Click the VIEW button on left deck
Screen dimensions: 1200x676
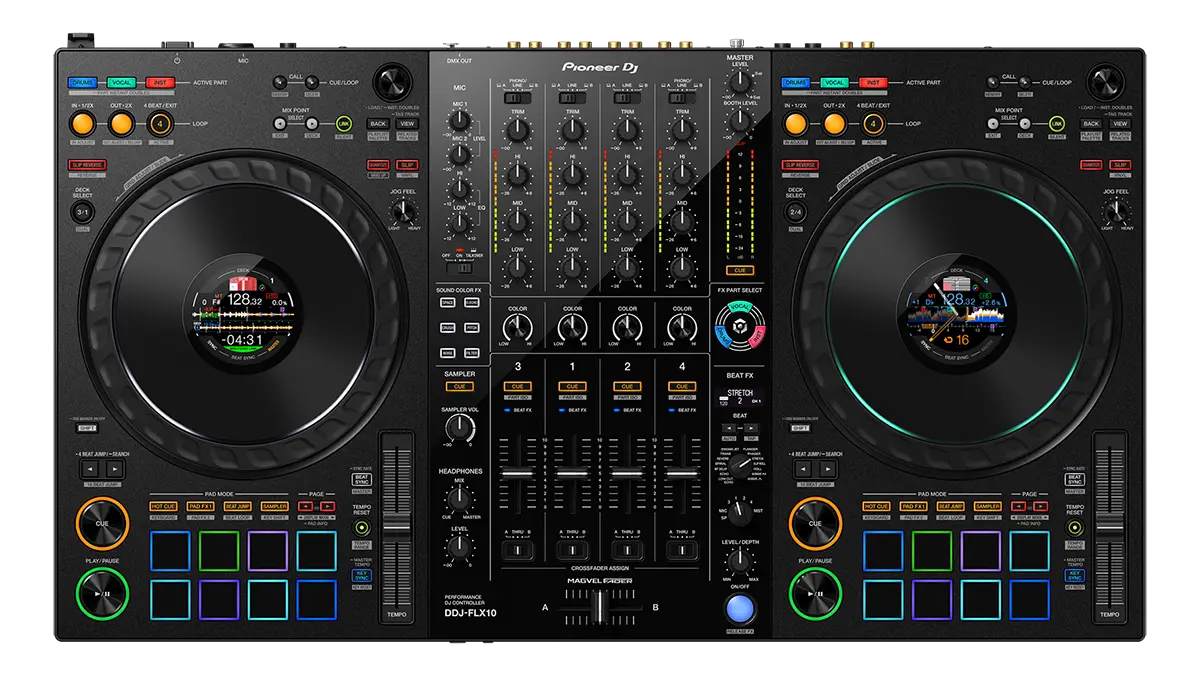(x=407, y=124)
